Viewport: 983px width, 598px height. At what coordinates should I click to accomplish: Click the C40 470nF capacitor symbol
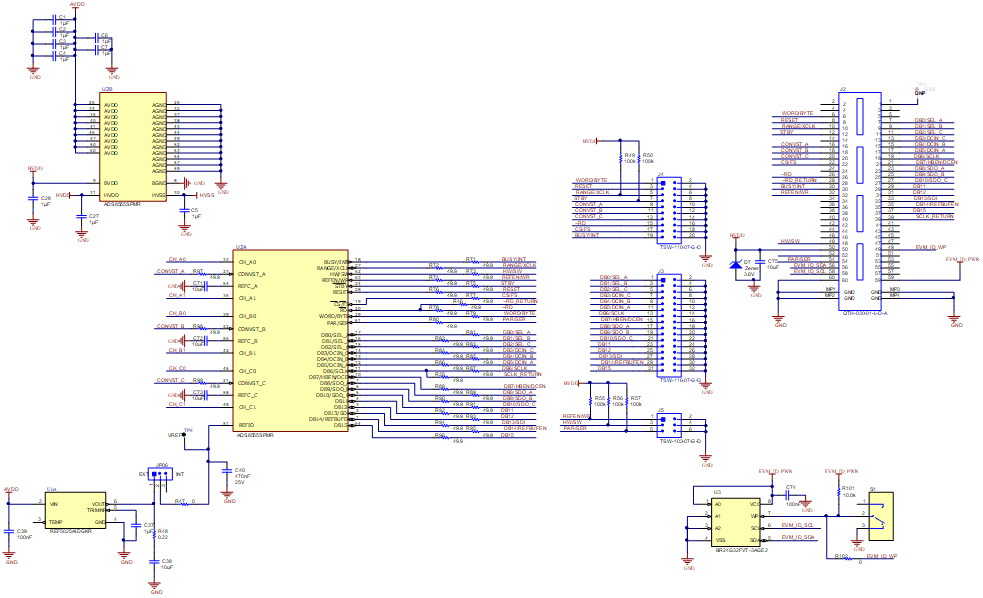pyautogui.click(x=226, y=472)
